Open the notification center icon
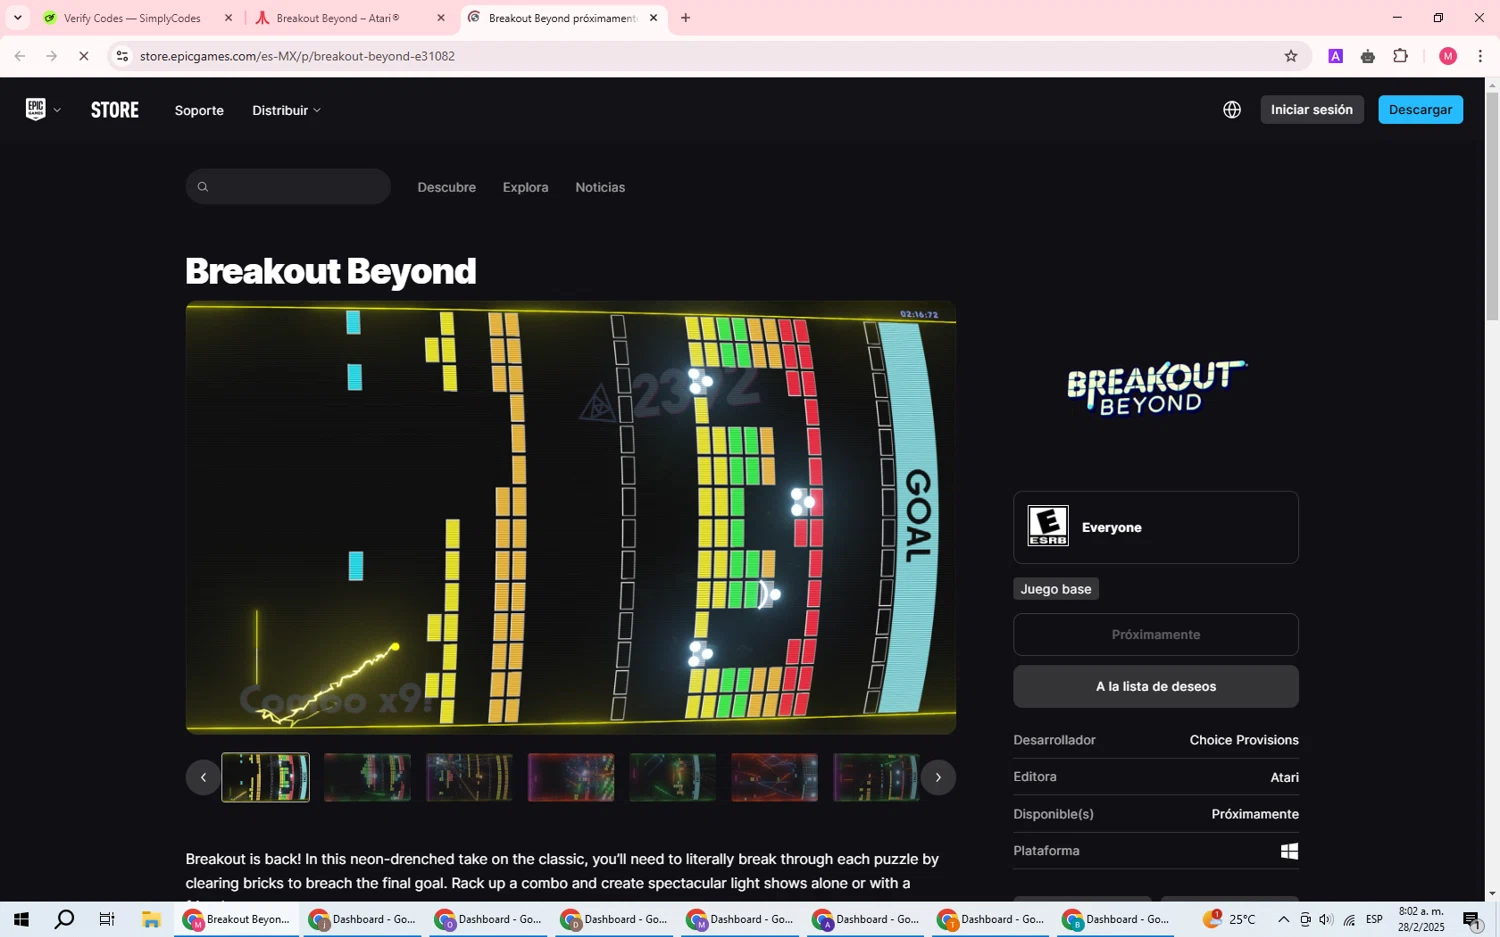 click(1471, 919)
